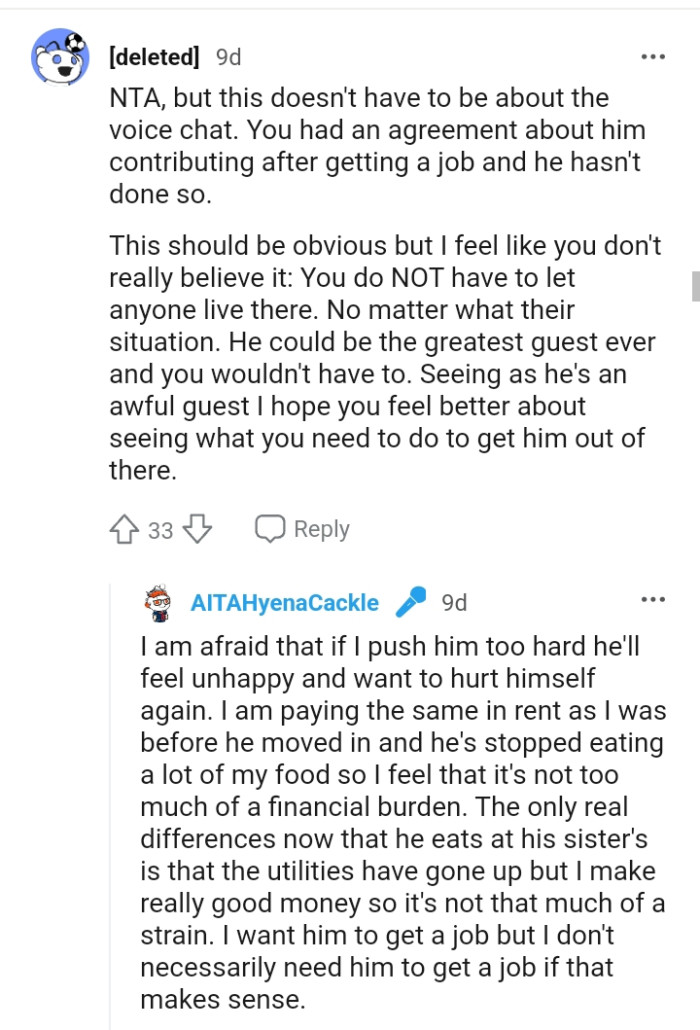Click the 9d timestamp on the reply
The image size is (700, 1030).
[x=457, y=602]
